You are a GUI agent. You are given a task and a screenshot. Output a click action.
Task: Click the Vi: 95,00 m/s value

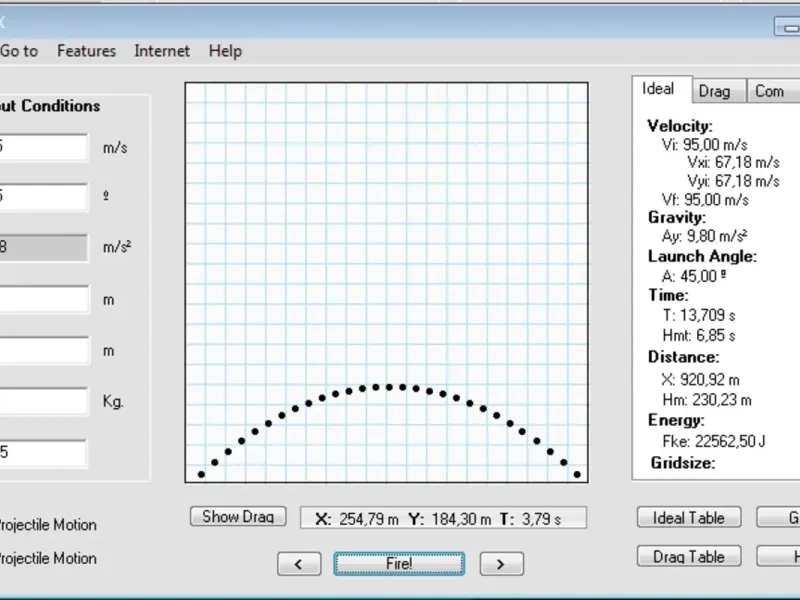(705, 145)
